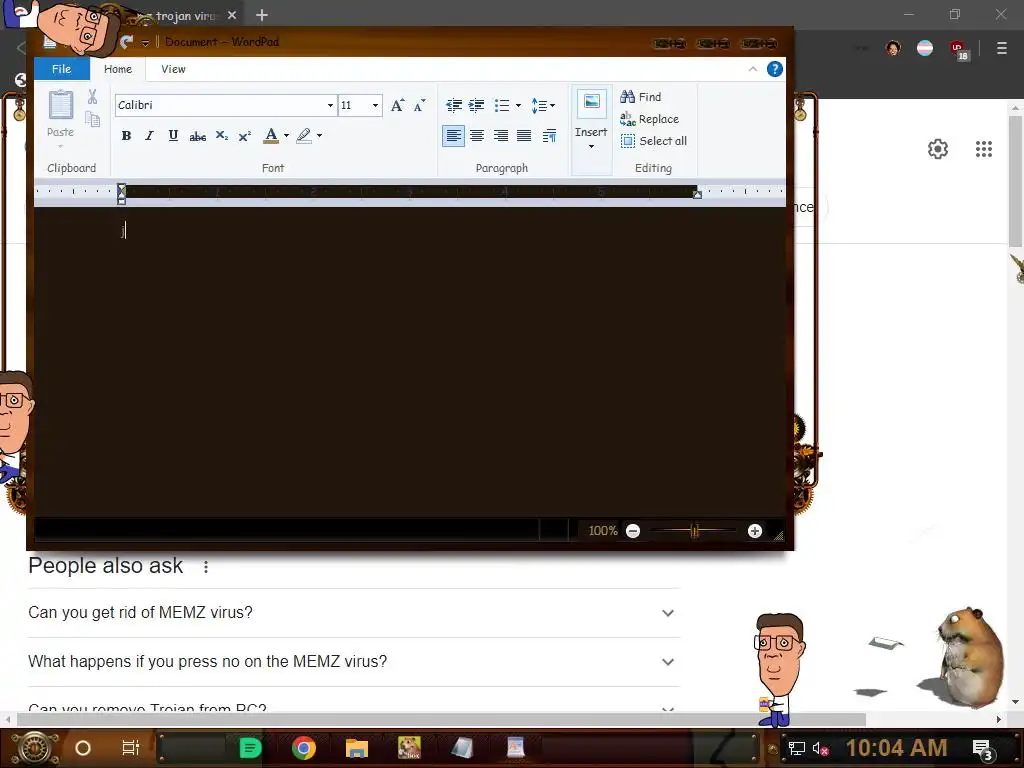Click the 100% zoom level
Image resolution: width=1024 pixels, height=768 pixels.
click(603, 531)
